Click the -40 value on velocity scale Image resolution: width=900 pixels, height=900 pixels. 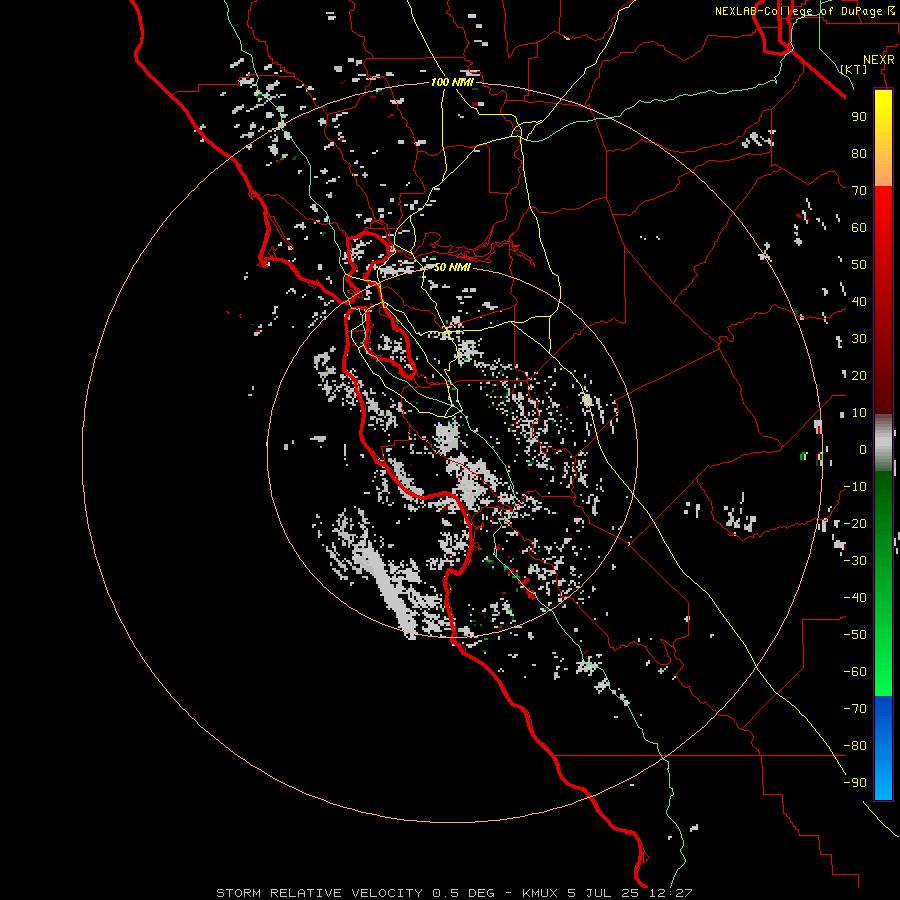[x=855, y=598]
